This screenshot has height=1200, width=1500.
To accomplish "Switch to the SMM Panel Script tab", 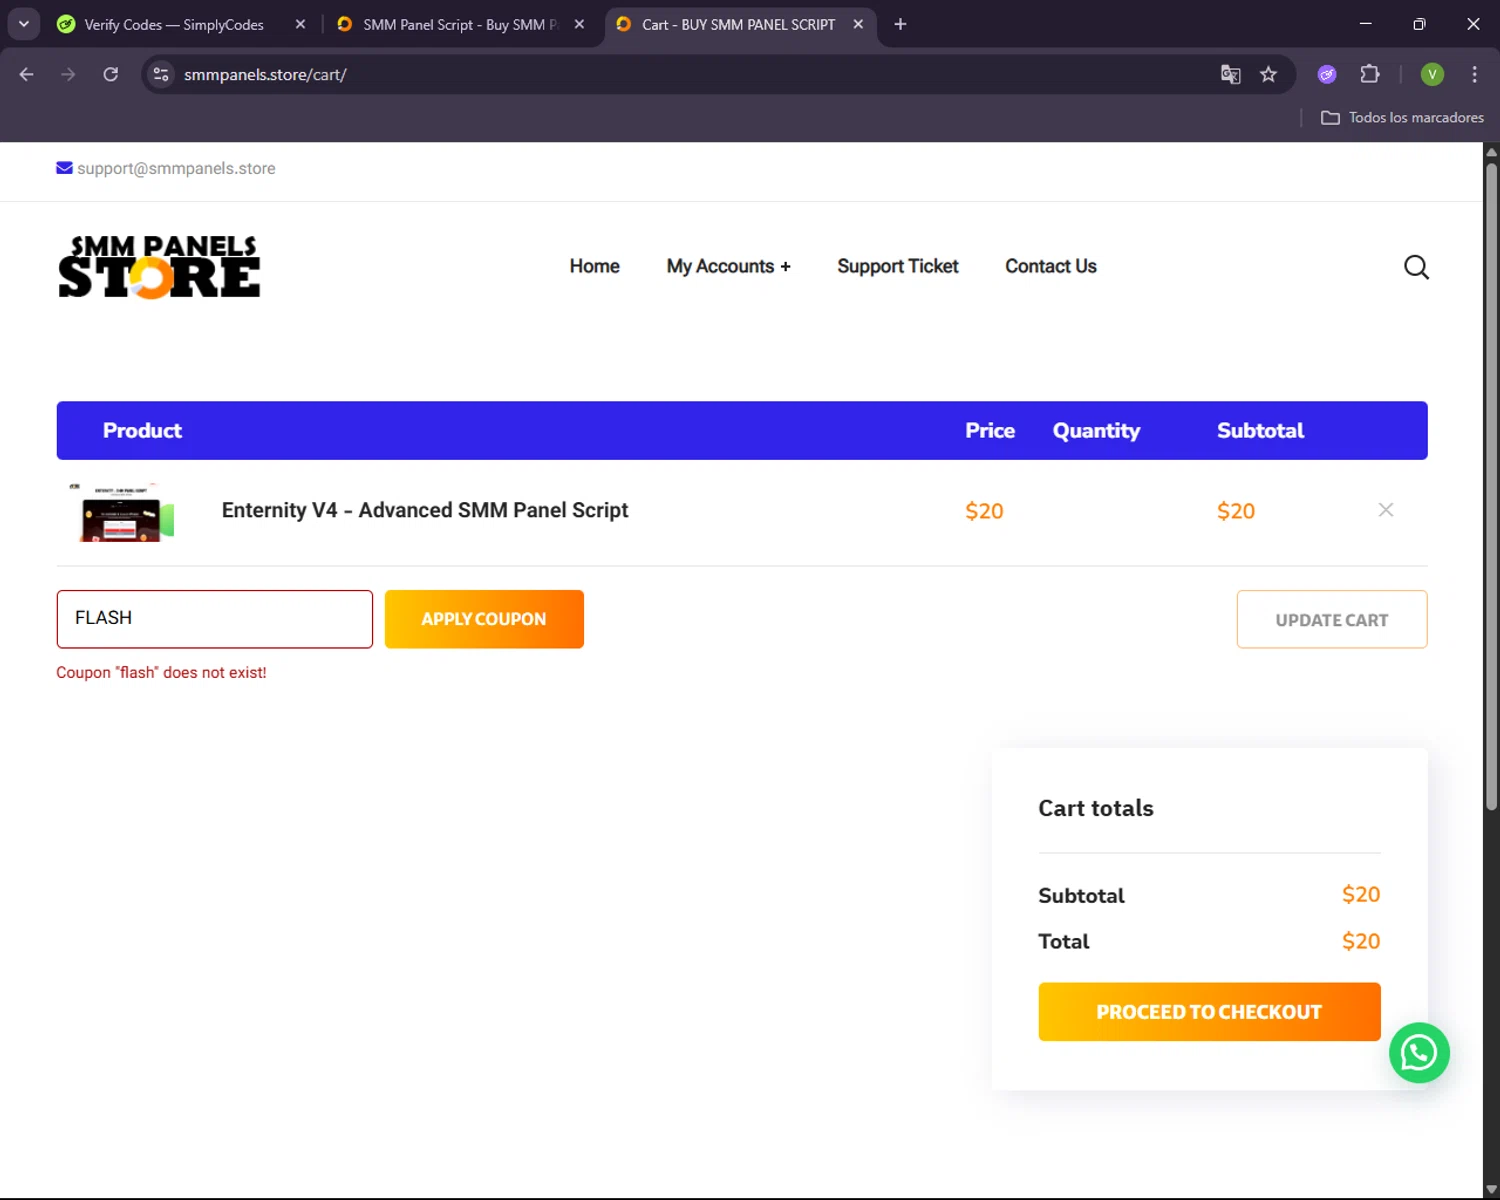I will [x=462, y=24].
